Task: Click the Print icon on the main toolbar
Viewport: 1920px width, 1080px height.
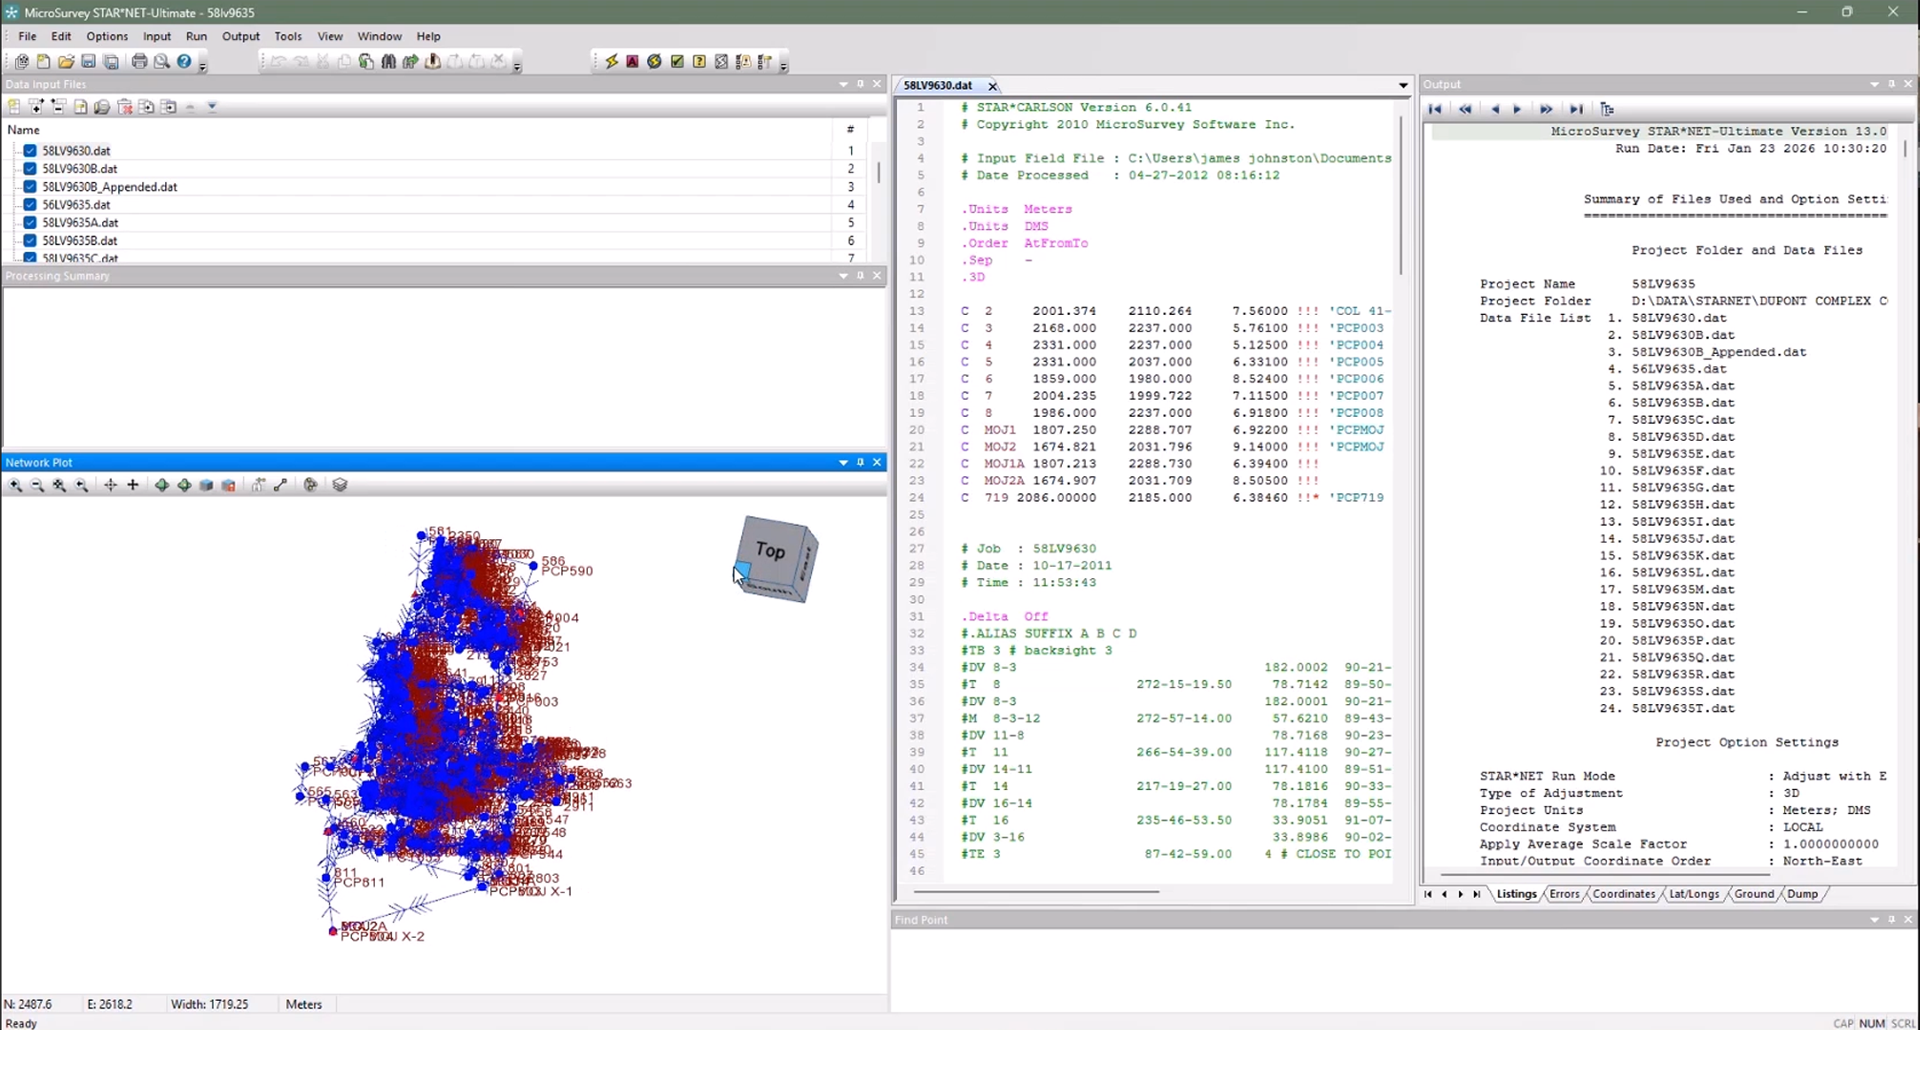Action: (x=140, y=61)
